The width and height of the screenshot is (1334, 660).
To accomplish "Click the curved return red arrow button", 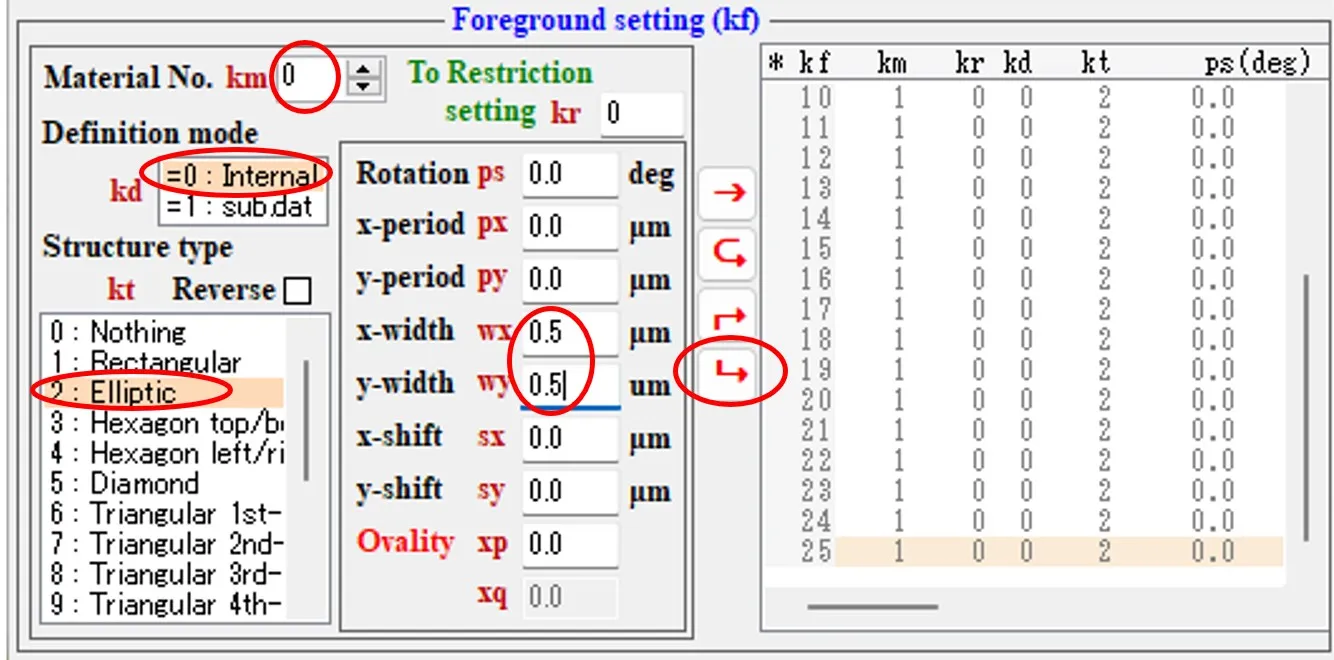I will 728,255.
